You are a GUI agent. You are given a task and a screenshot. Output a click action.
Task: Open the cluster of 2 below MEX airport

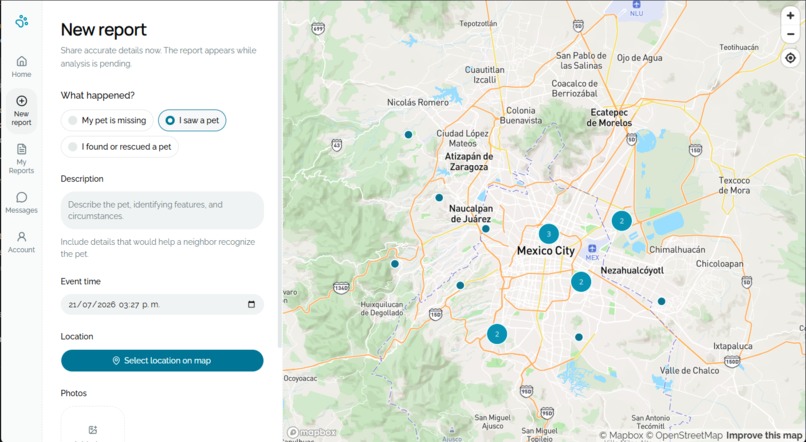(x=581, y=282)
